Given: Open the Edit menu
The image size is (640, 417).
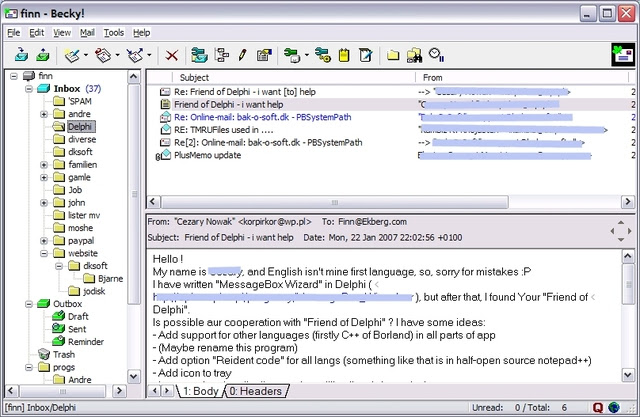Looking at the screenshot, I should pyautogui.click(x=36, y=33).
